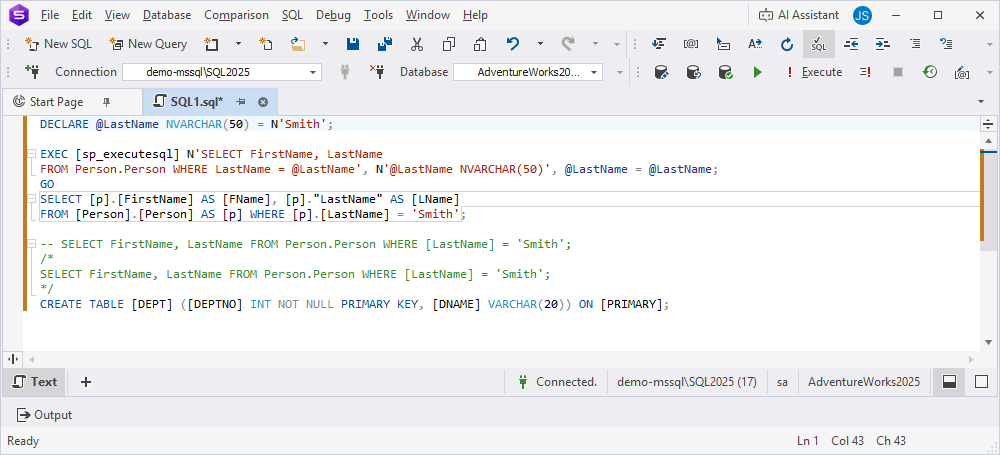Open the Comparison menu
The height and width of the screenshot is (455, 1000).
click(237, 15)
